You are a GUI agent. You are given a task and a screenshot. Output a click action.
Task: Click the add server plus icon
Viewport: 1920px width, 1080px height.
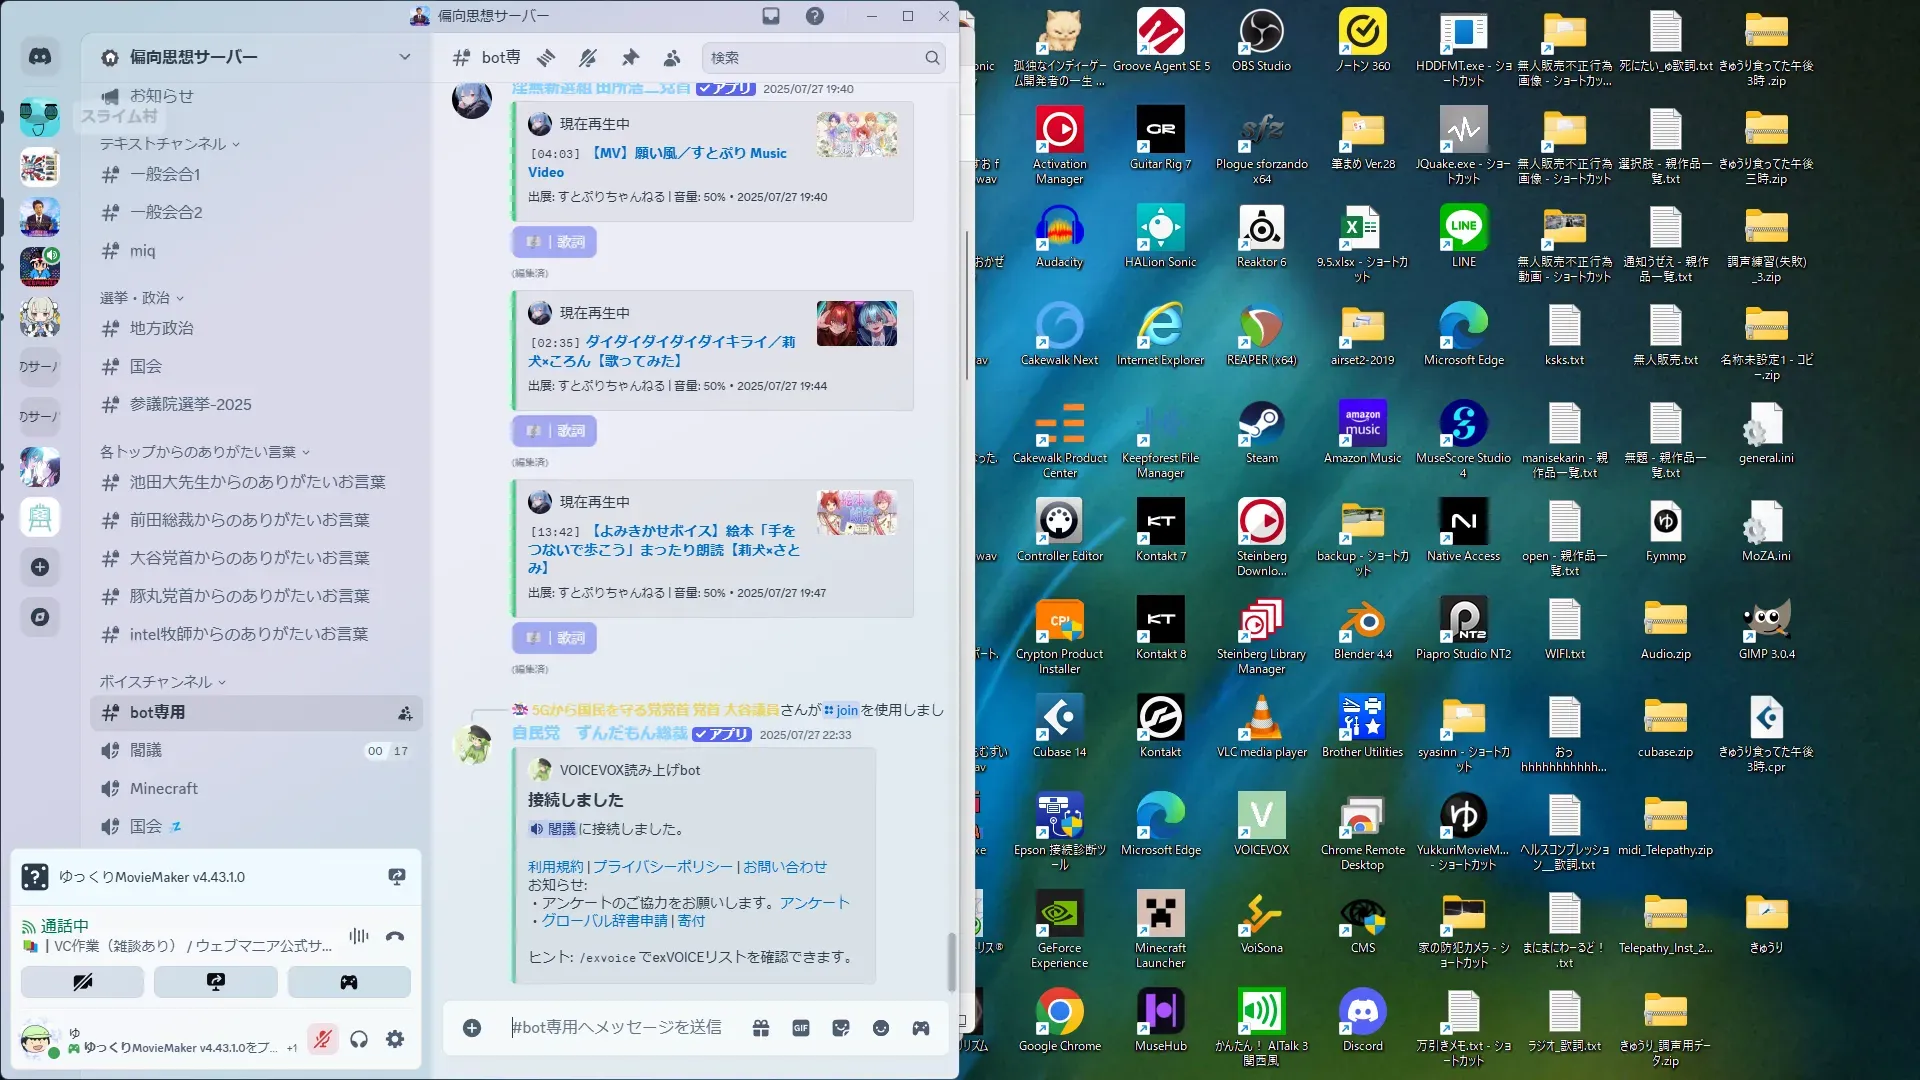tap(40, 567)
